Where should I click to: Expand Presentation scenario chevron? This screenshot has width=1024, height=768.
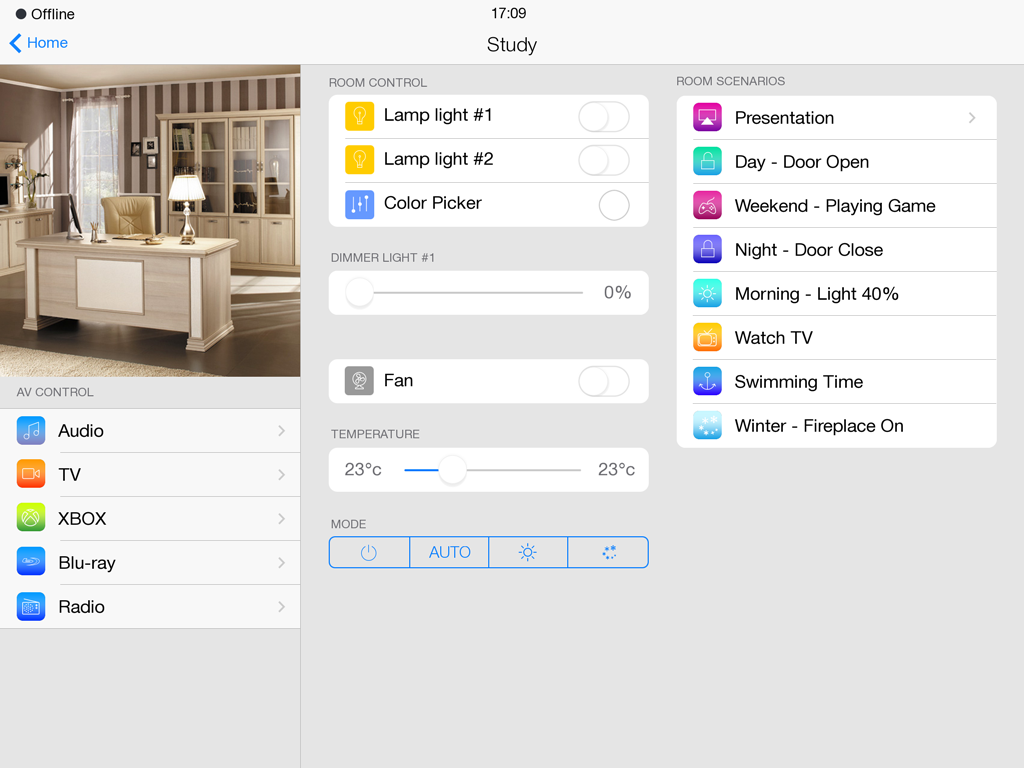pos(972,118)
